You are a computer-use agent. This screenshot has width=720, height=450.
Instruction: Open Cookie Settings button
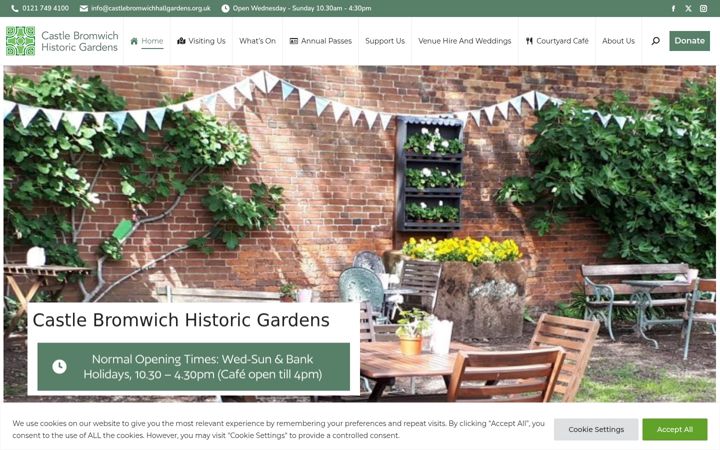tap(596, 429)
